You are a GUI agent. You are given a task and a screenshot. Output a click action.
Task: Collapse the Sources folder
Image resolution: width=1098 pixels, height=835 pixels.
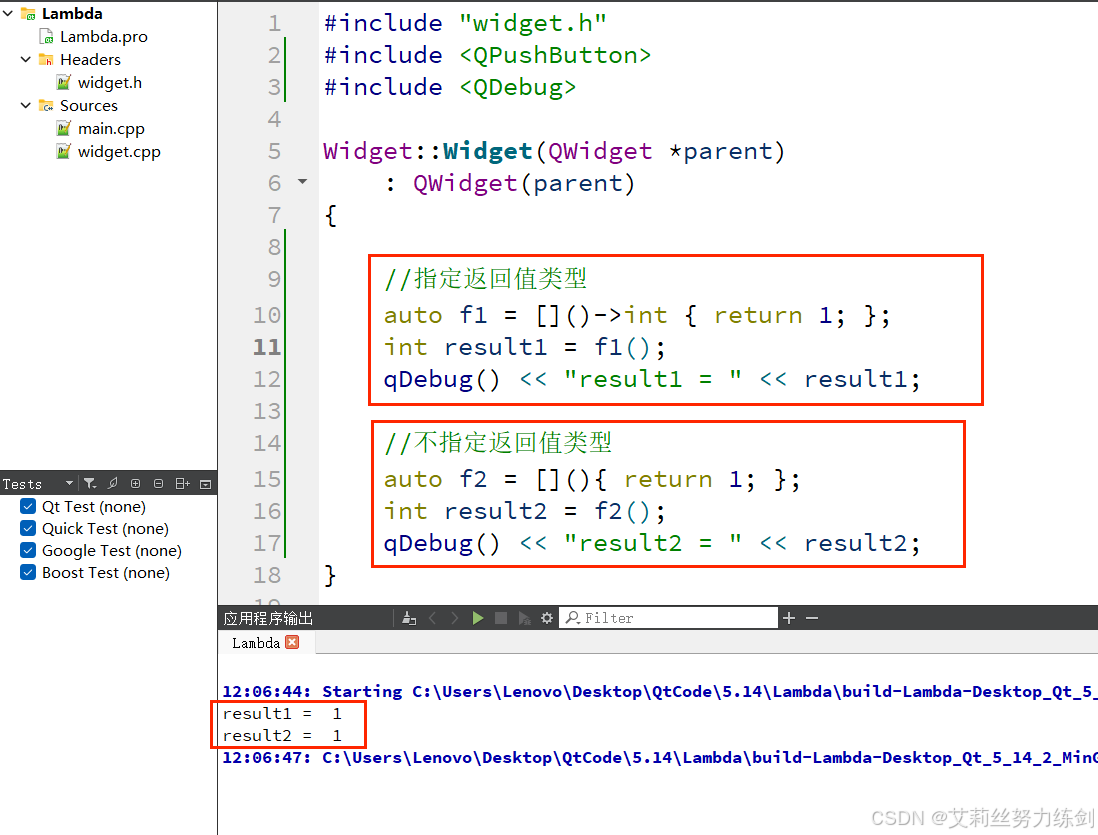pos(26,105)
